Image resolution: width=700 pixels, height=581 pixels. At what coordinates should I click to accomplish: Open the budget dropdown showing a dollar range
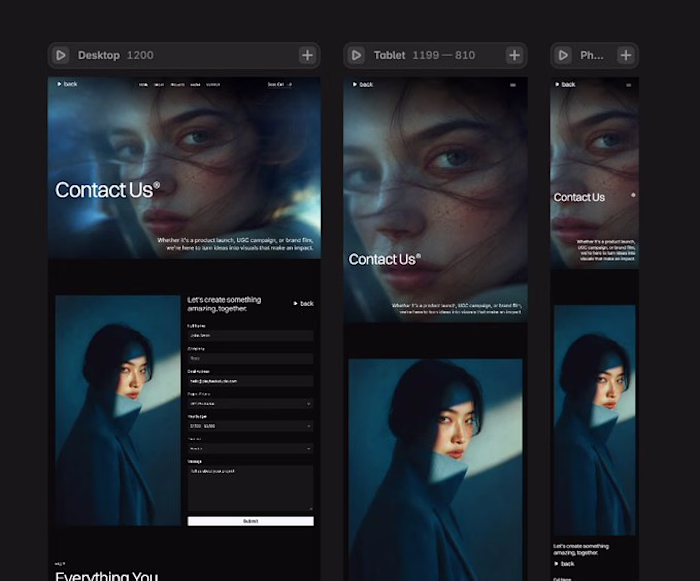coord(250,426)
